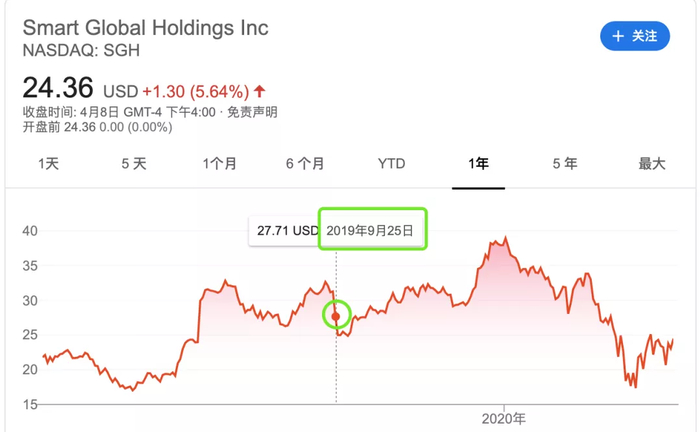Switch to the 1天 range tab
700x432 pixels.
[x=48, y=163]
